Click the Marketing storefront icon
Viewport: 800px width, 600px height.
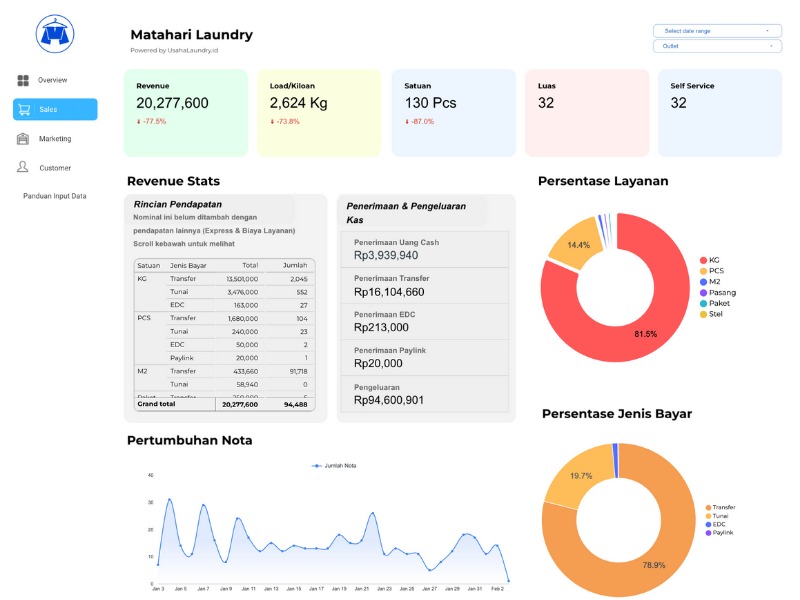23,139
